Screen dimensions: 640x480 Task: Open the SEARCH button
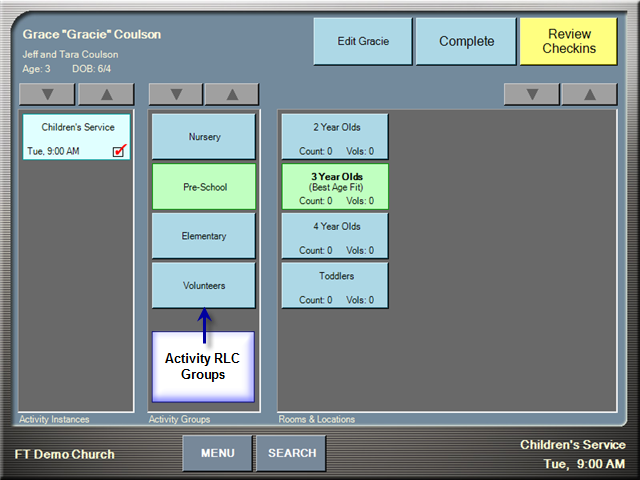(x=291, y=453)
